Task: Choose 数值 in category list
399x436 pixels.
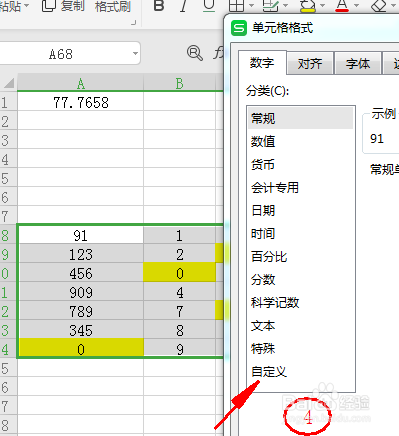Action: point(300,141)
